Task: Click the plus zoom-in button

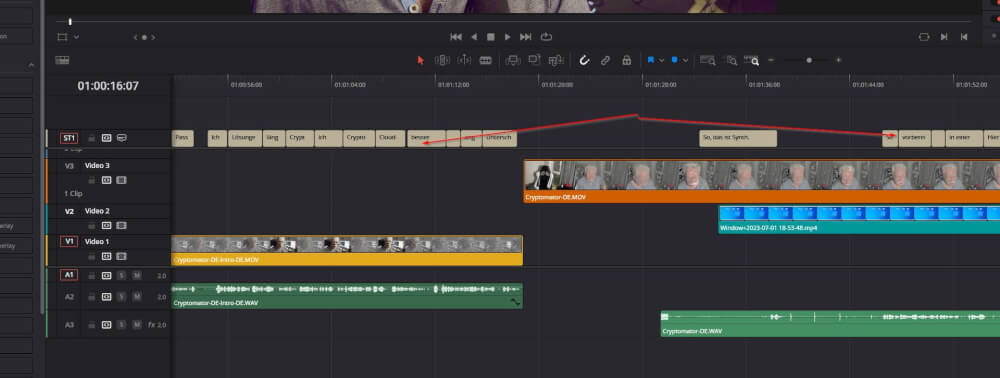Action: tap(839, 60)
